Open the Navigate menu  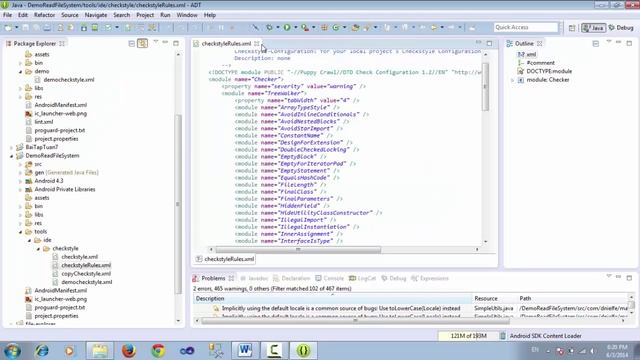point(96,15)
